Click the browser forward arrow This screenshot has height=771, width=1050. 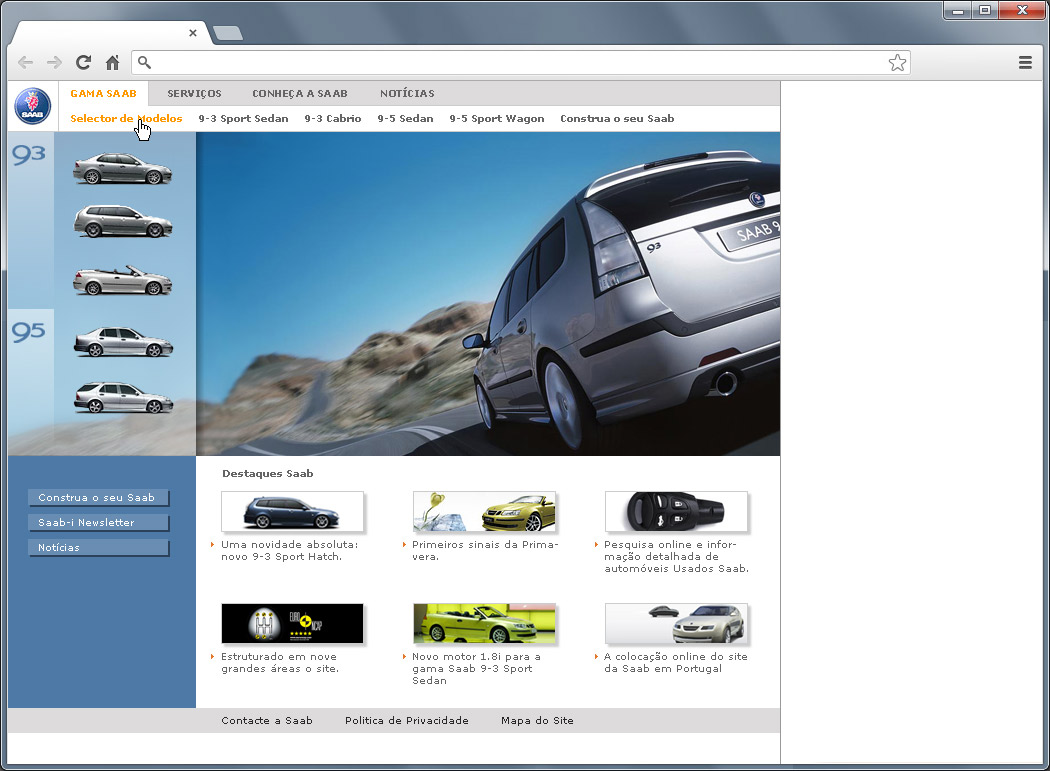pos(54,62)
